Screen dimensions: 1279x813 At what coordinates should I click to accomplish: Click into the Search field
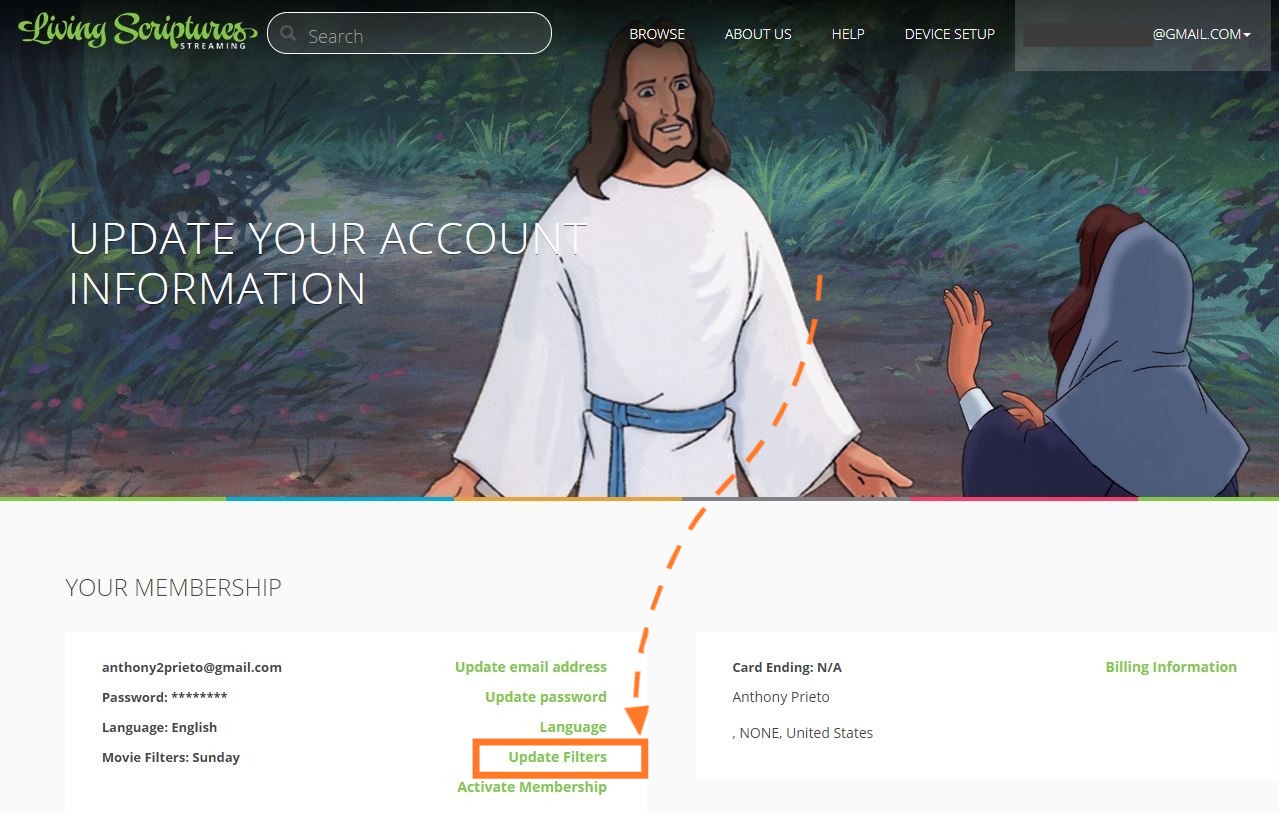click(x=409, y=33)
